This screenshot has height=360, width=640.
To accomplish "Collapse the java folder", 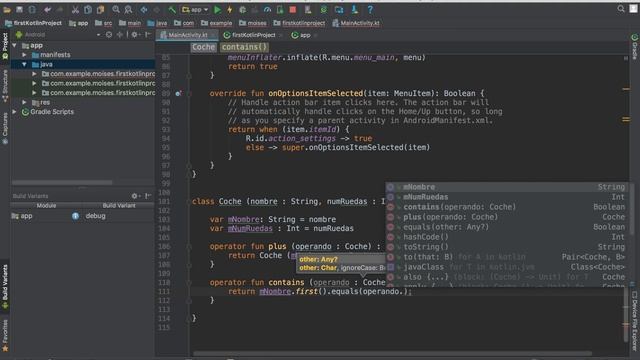I will (x=24, y=64).
